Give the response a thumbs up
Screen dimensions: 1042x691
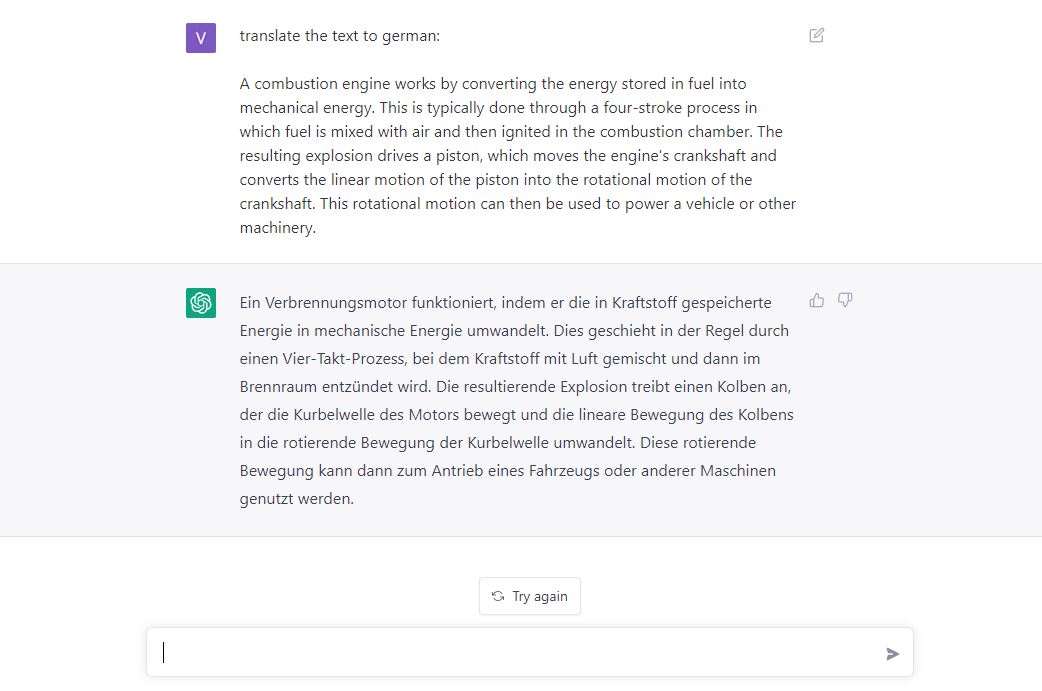coord(817,300)
